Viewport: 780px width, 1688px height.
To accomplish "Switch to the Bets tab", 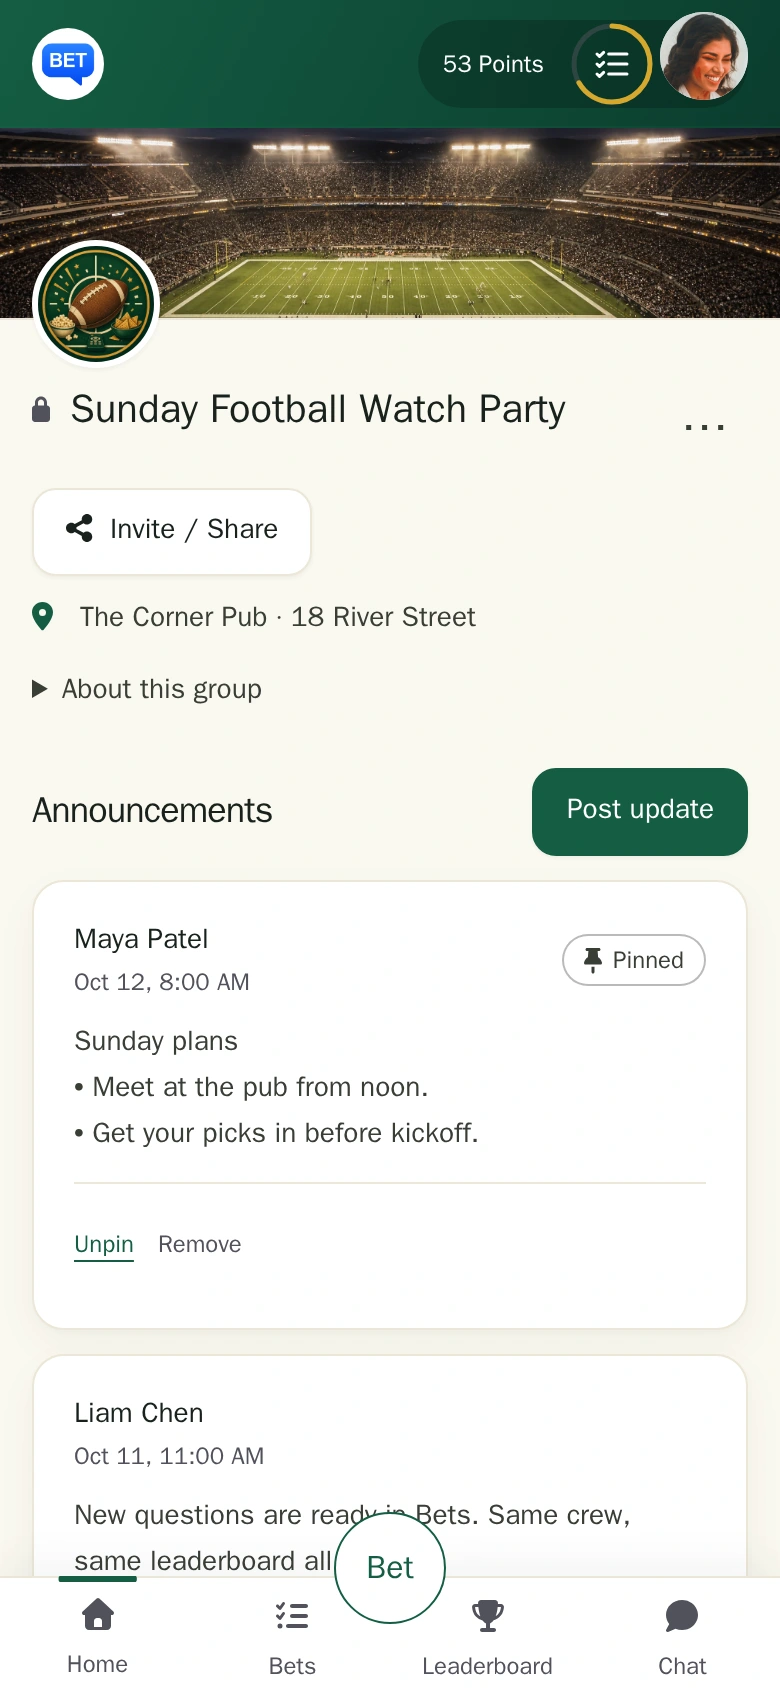I will [x=292, y=1634].
